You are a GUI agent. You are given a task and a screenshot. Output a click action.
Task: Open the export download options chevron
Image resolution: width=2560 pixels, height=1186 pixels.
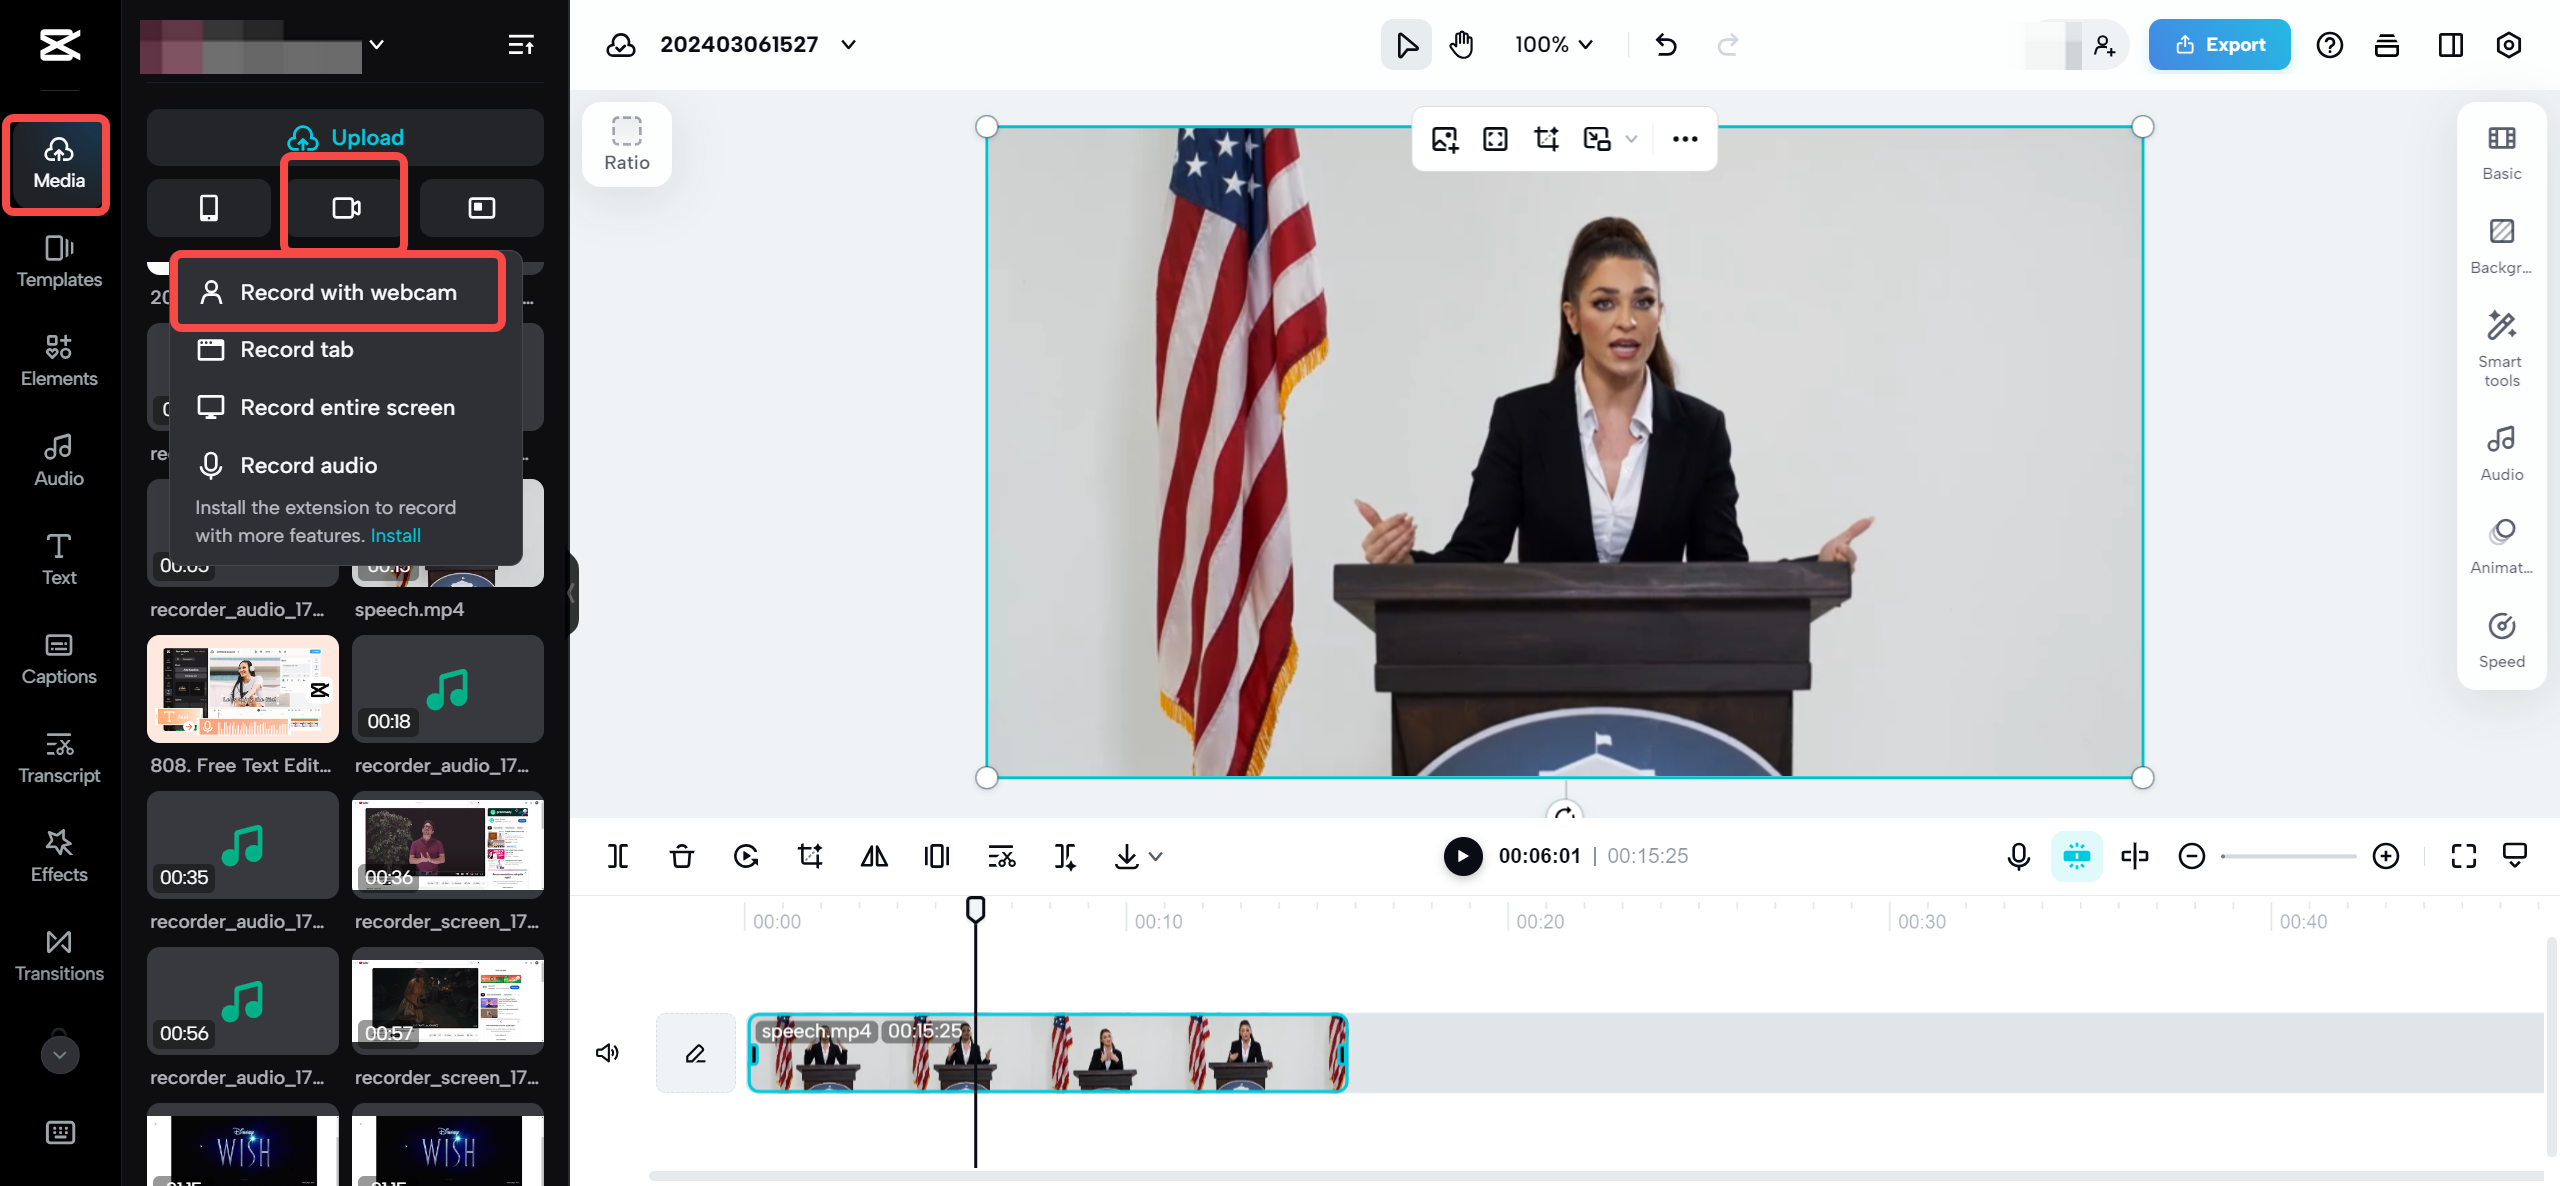[1156, 857]
